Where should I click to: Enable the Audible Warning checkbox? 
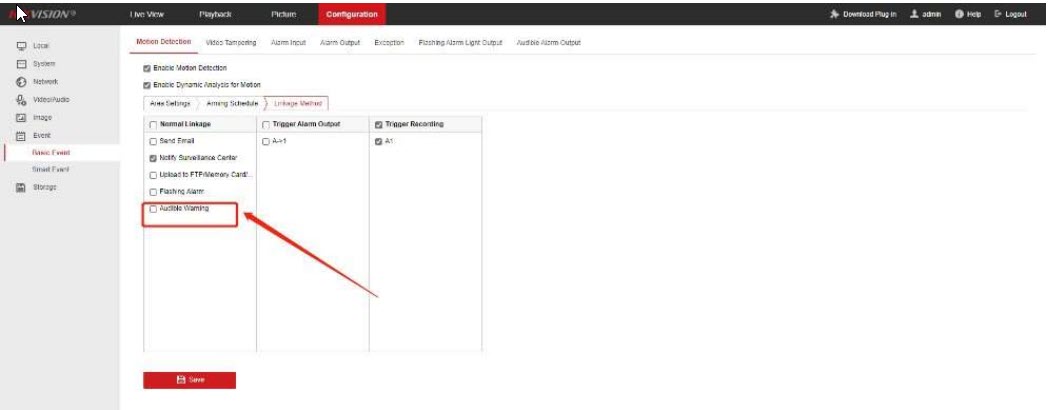pos(153,209)
